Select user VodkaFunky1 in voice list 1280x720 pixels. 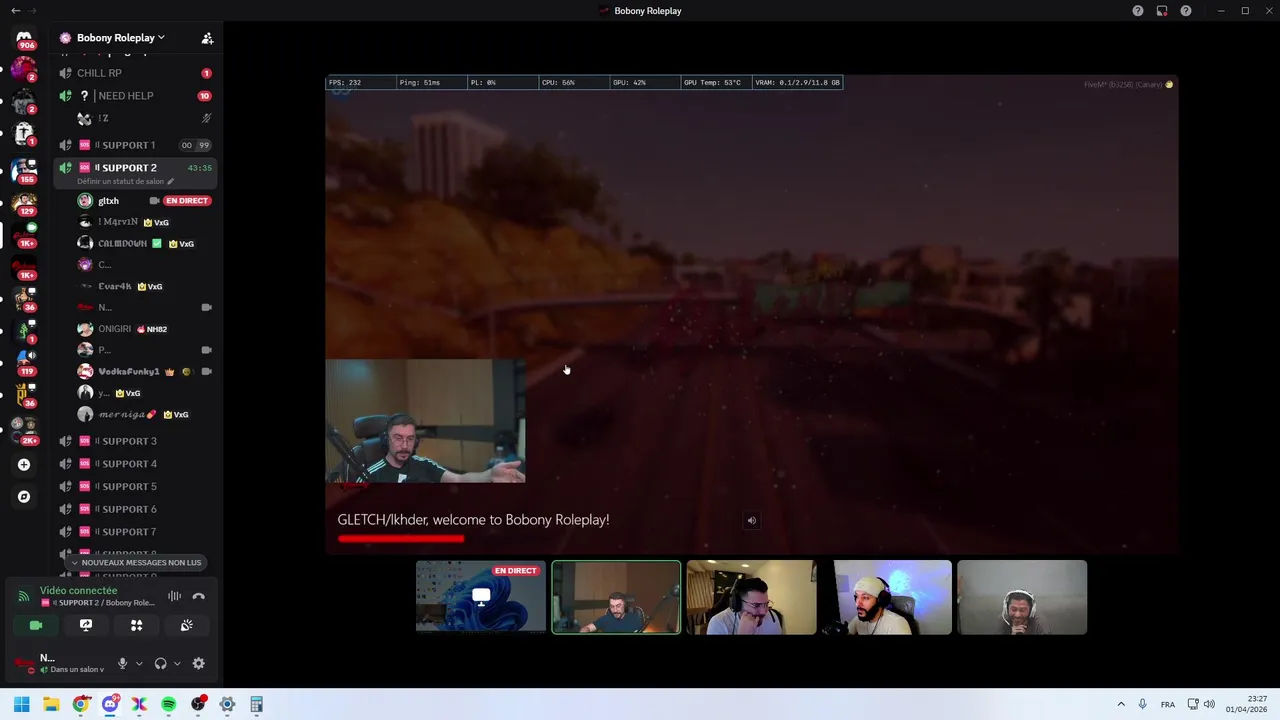[x=145, y=372]
